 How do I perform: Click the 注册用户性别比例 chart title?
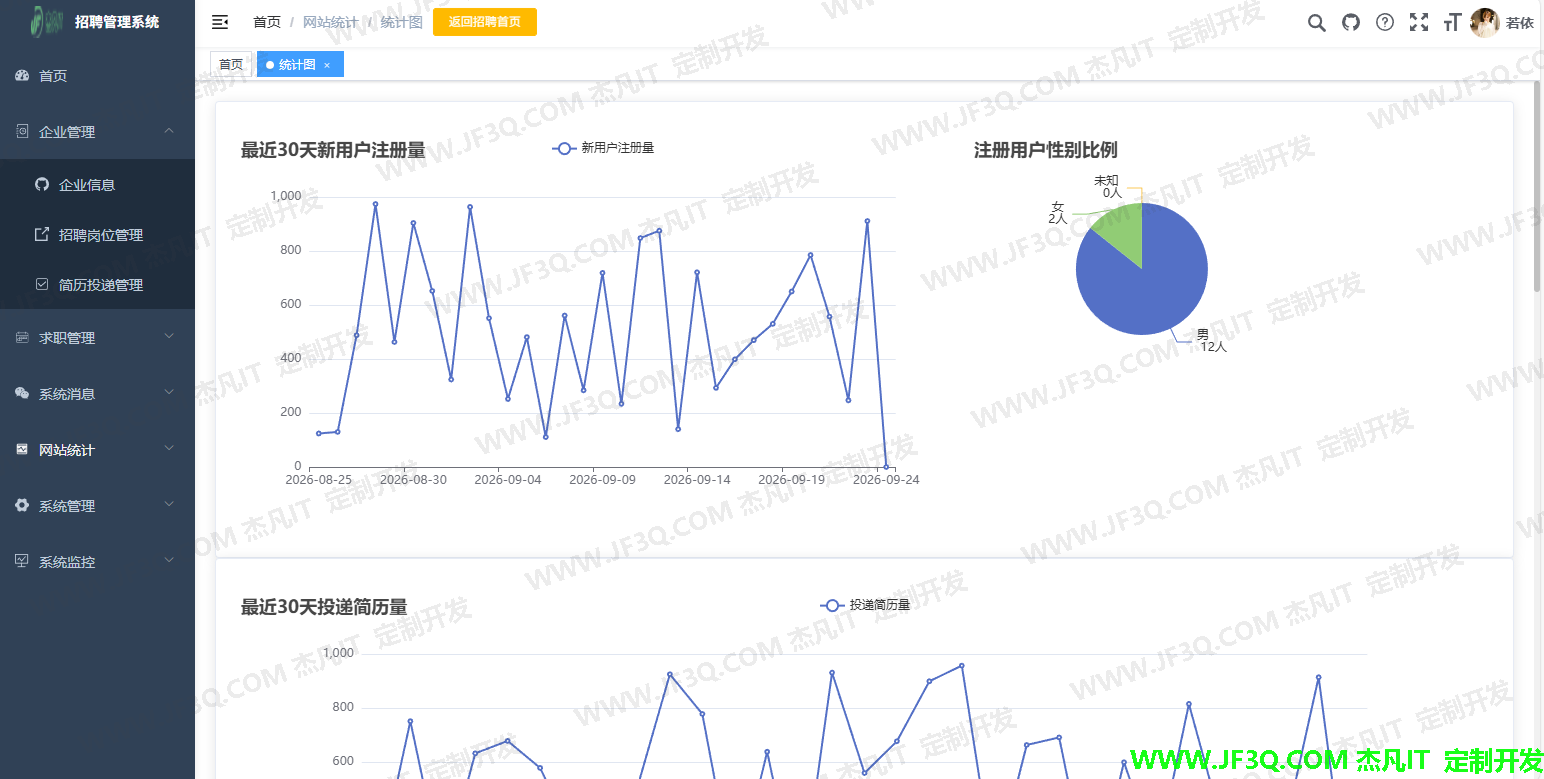(1046, 150)
